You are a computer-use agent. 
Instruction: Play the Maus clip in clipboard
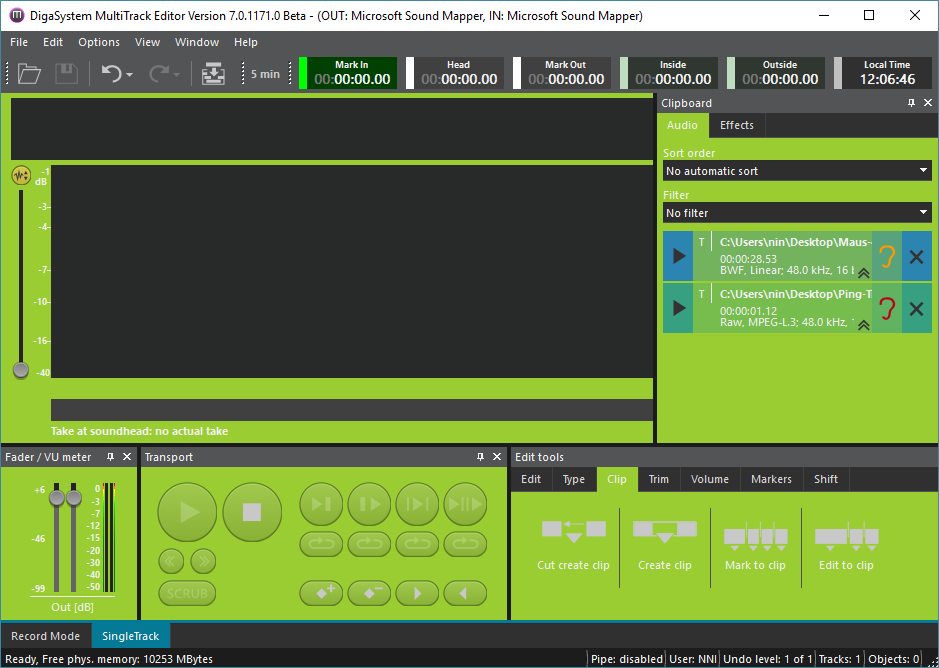pyautogui.click(x=679, y=257)
